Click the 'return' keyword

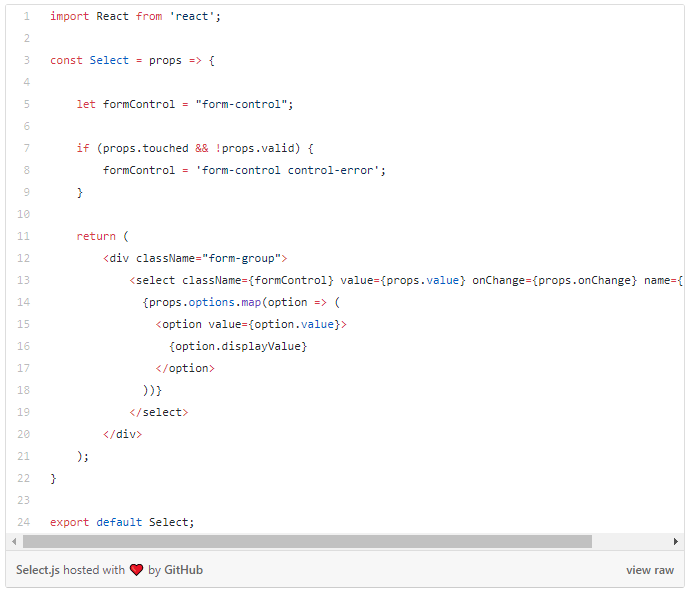(96, 237)
